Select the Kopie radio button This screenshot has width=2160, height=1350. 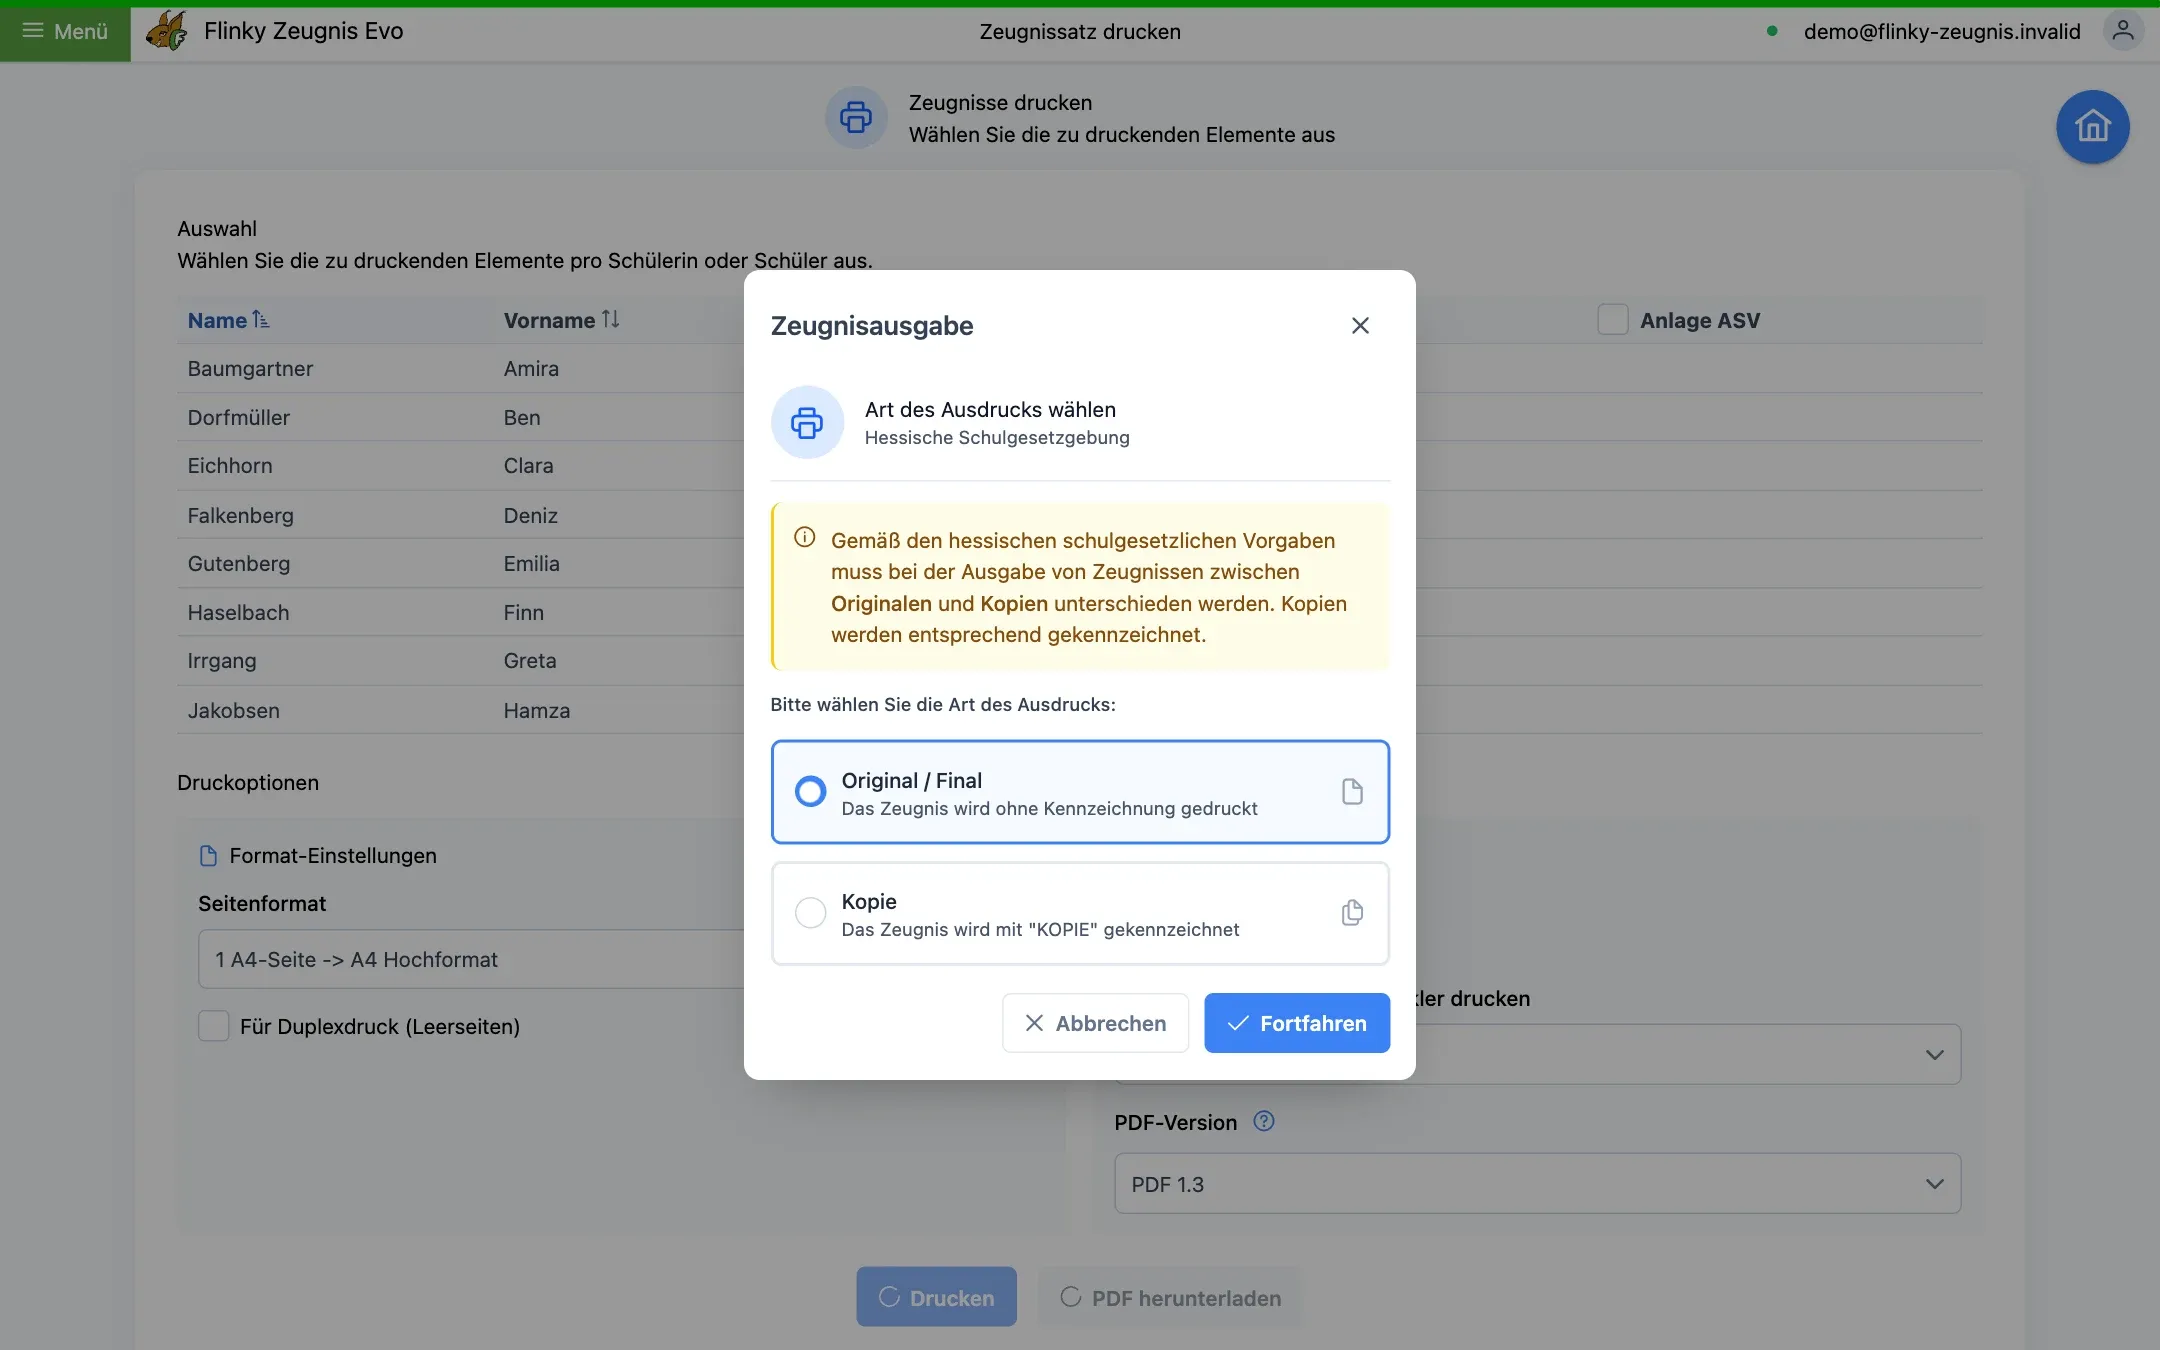[x=810, y=913]
